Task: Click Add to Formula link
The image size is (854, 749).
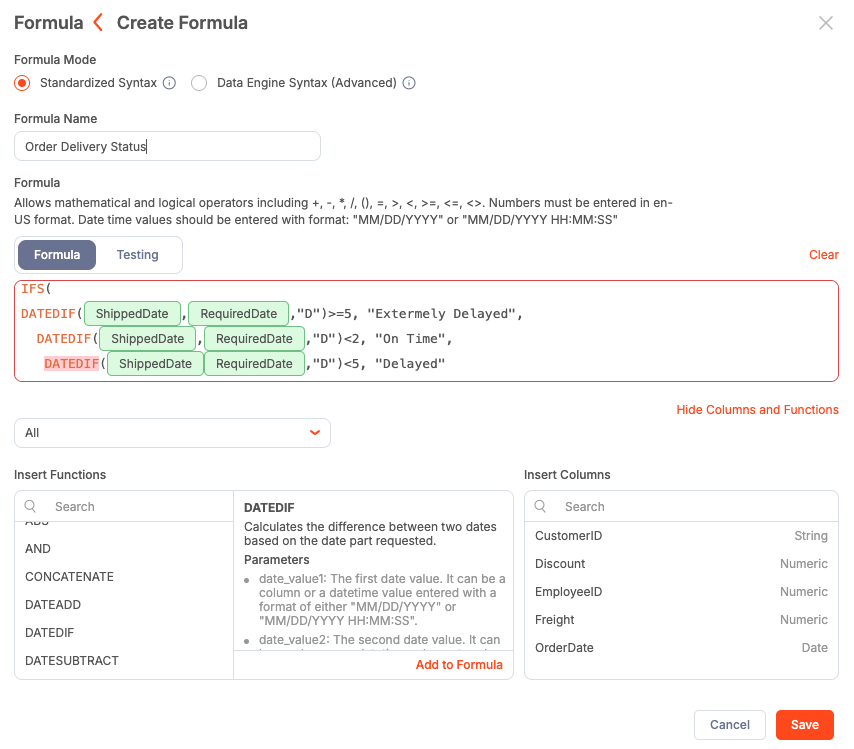Action: click(459, 665)
